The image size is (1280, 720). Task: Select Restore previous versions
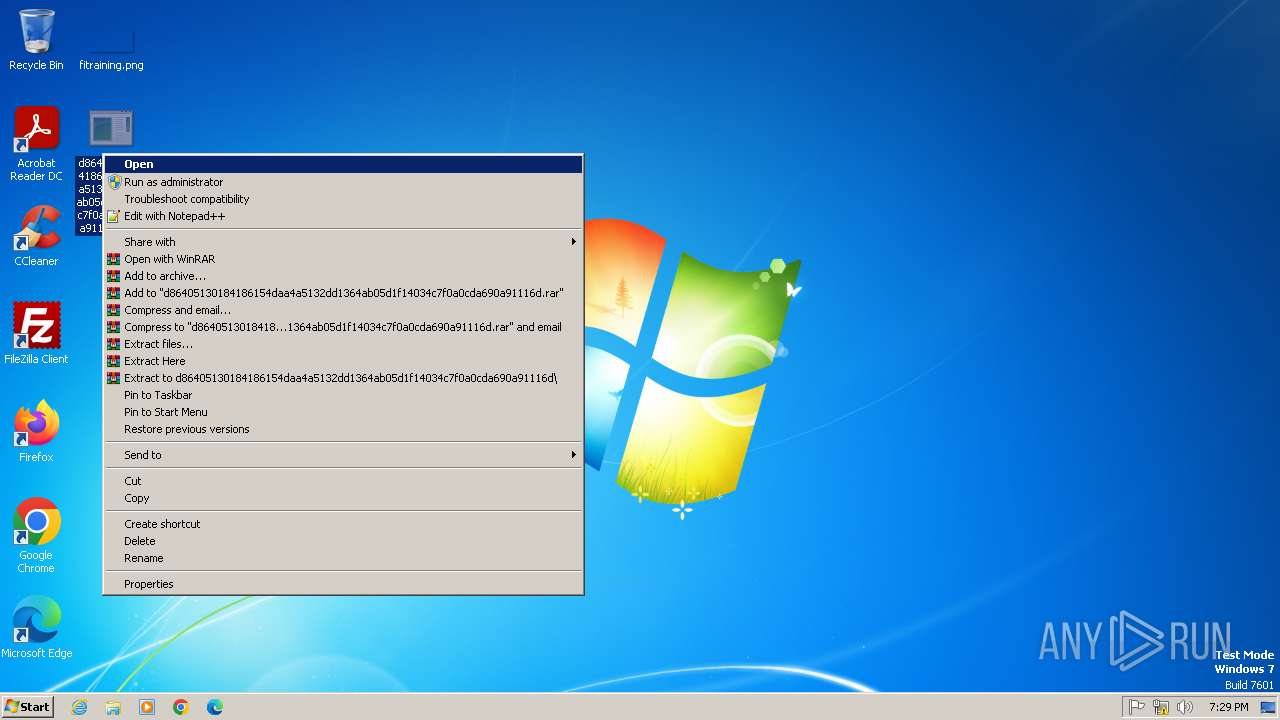(343, 429)
